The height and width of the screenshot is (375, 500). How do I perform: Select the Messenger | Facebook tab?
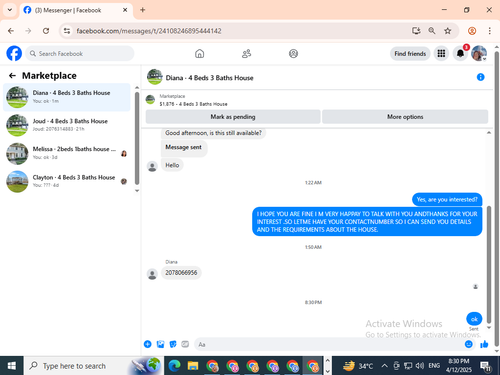tap(76, 10)
